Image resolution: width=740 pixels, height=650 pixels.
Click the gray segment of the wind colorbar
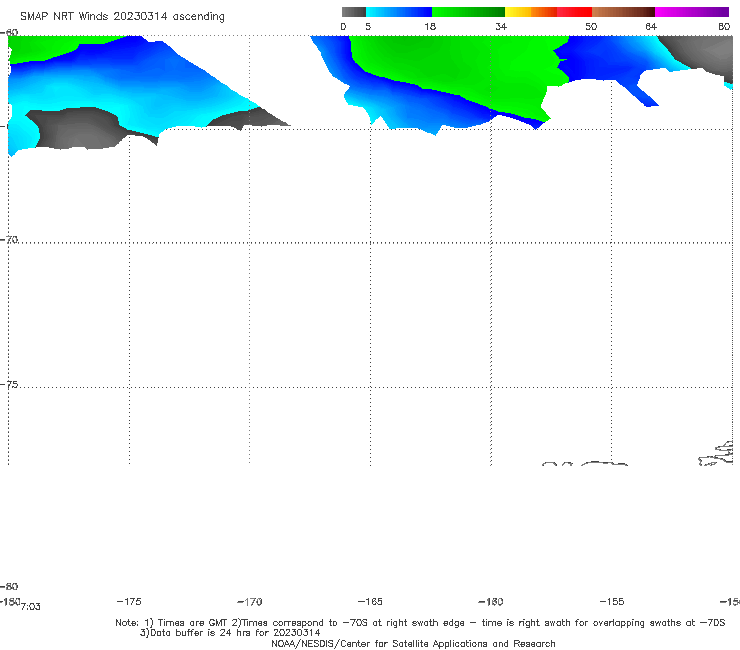point(353,12)
